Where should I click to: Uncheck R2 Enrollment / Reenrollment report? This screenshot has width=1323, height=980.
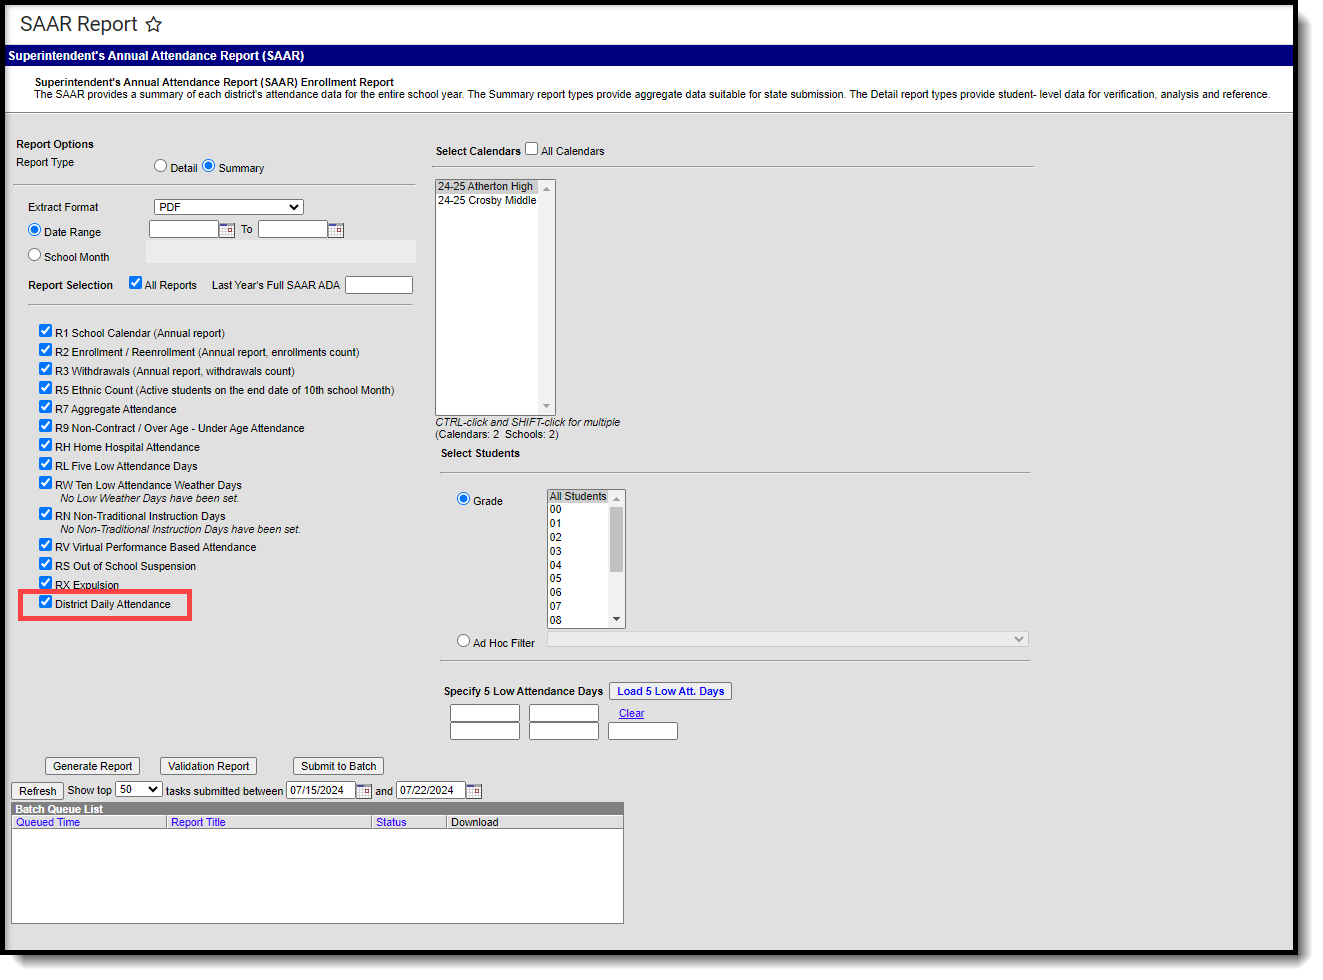(46, 350)
